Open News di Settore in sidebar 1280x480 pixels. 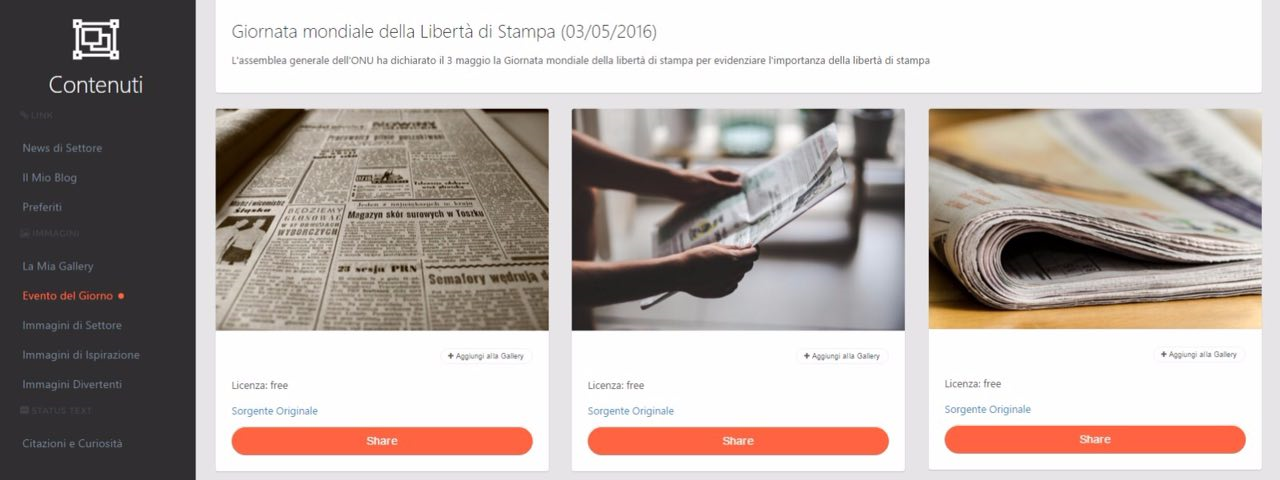click(62, 148)
